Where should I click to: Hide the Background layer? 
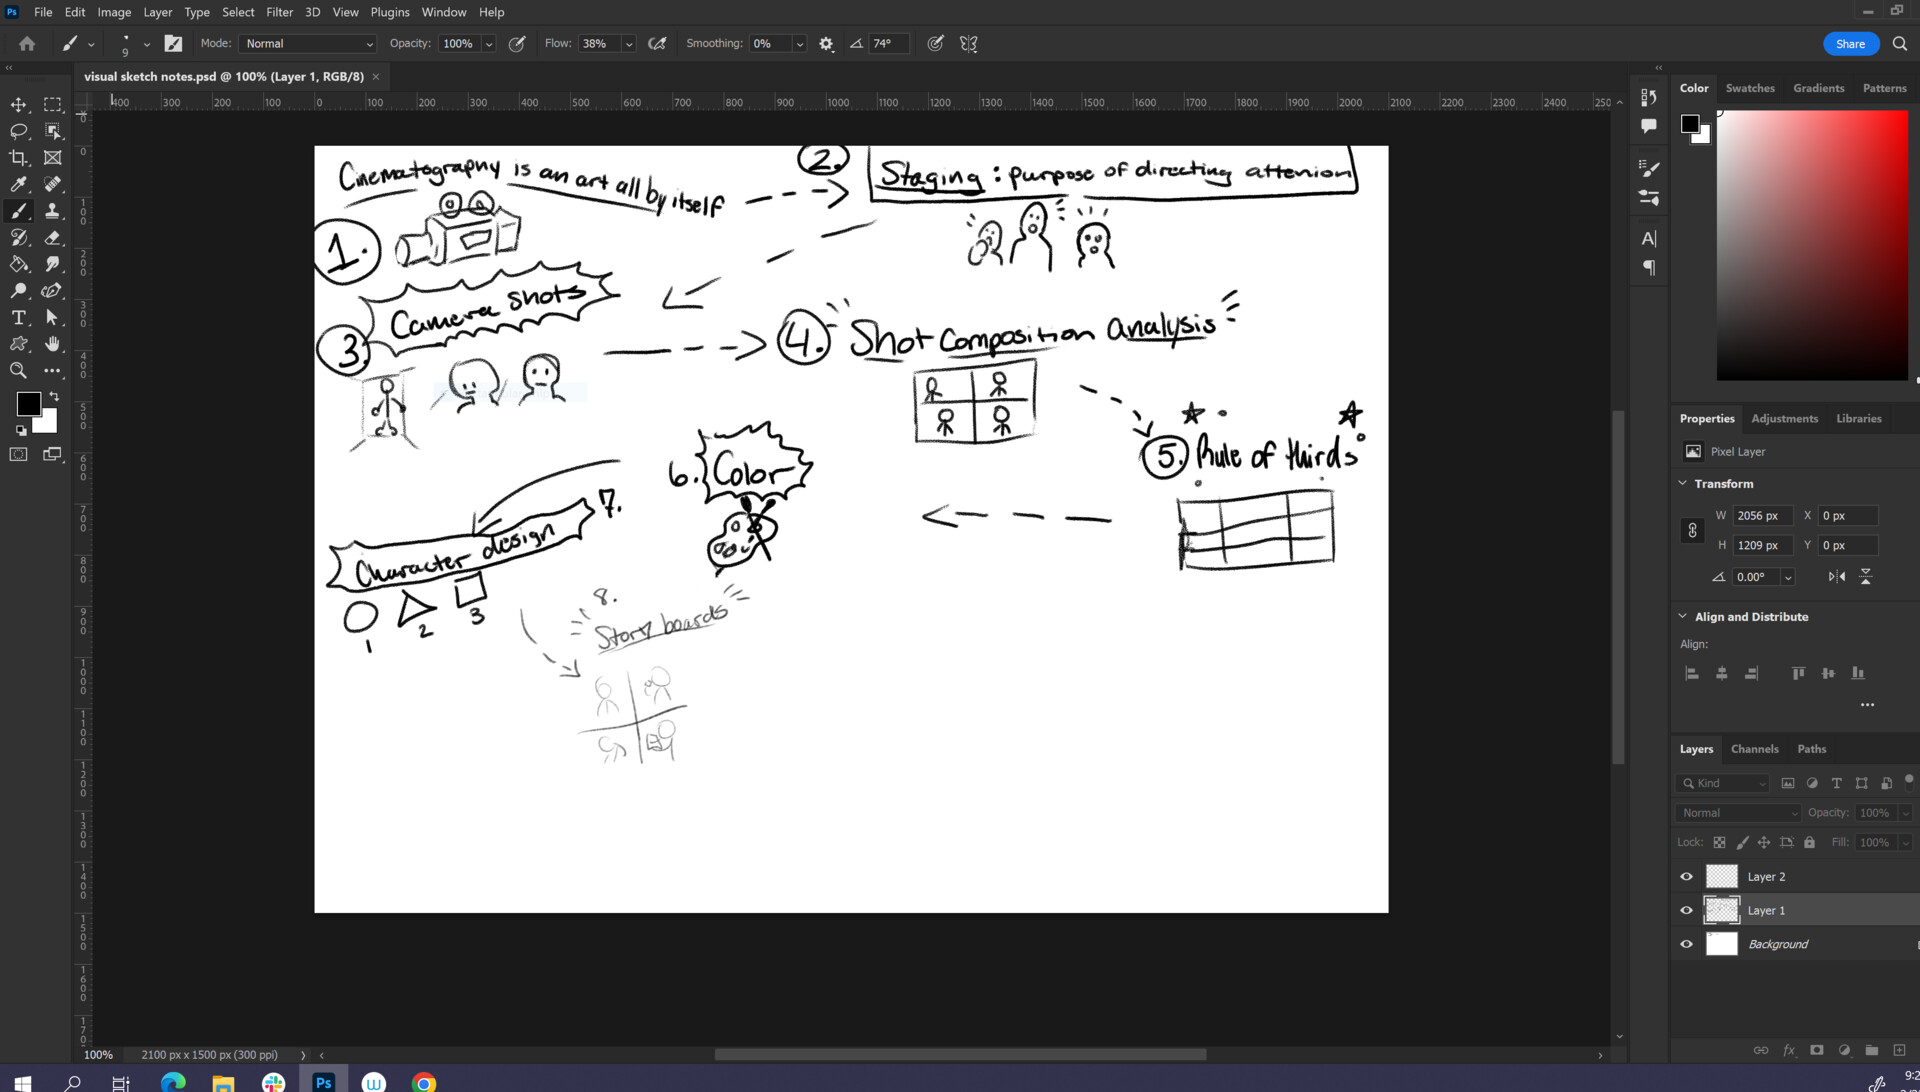1687,943
